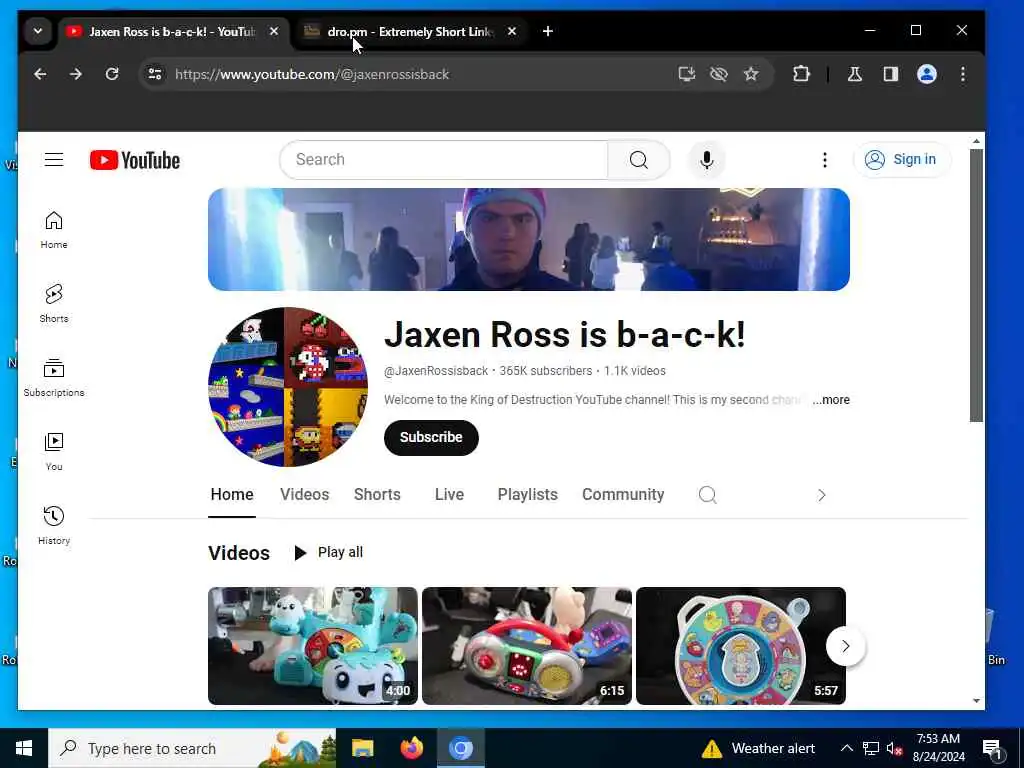
Task: Expand the tab search dropdown arrow
Action: (x=38, y=31)
